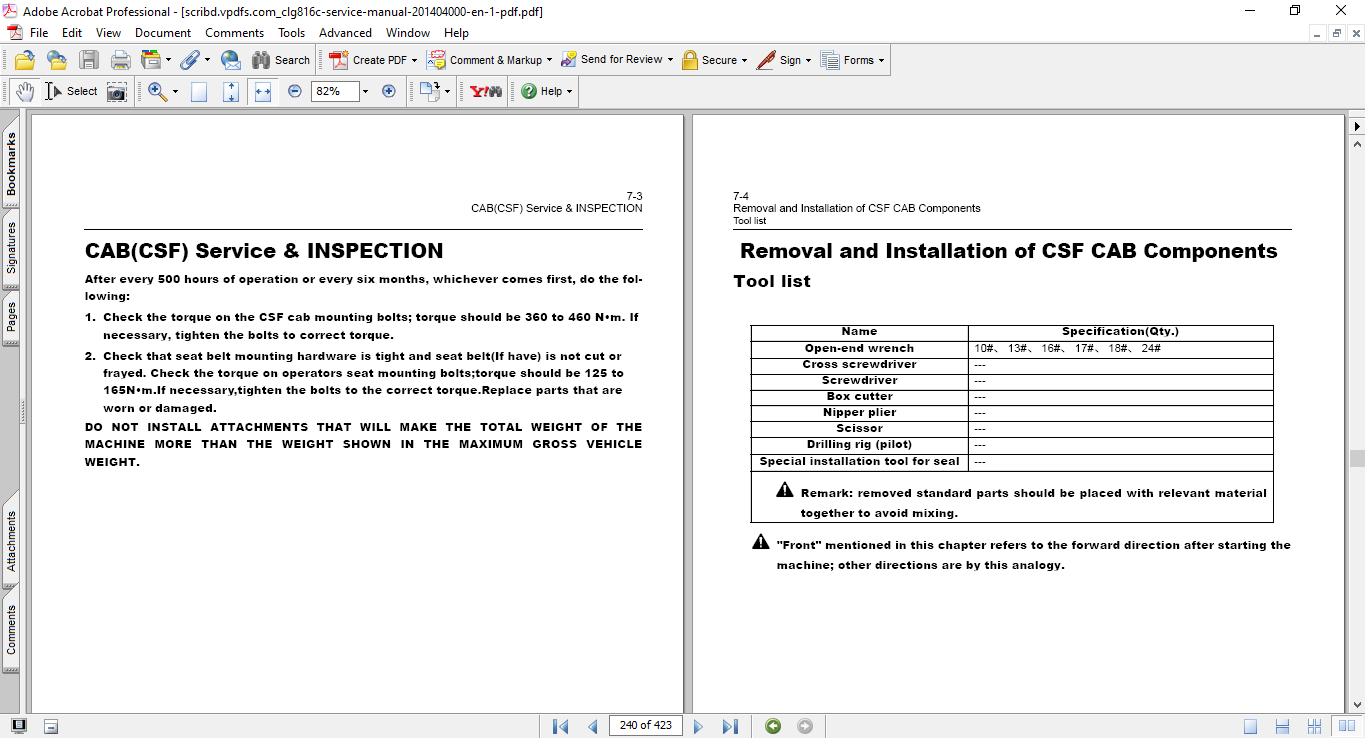Expand the Comment & Markup dropdown
The height and width of the screenshot is (738, 1365).
549,60
